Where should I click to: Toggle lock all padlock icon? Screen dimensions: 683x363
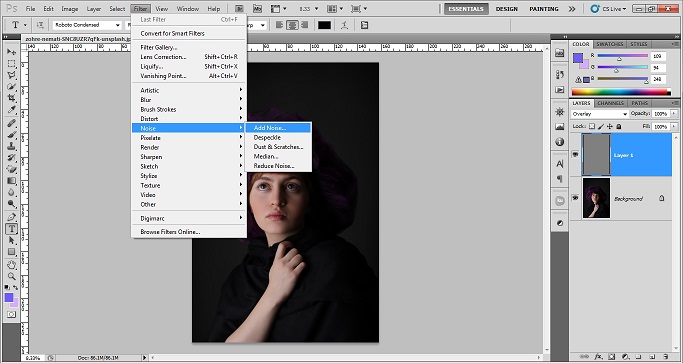618,126
